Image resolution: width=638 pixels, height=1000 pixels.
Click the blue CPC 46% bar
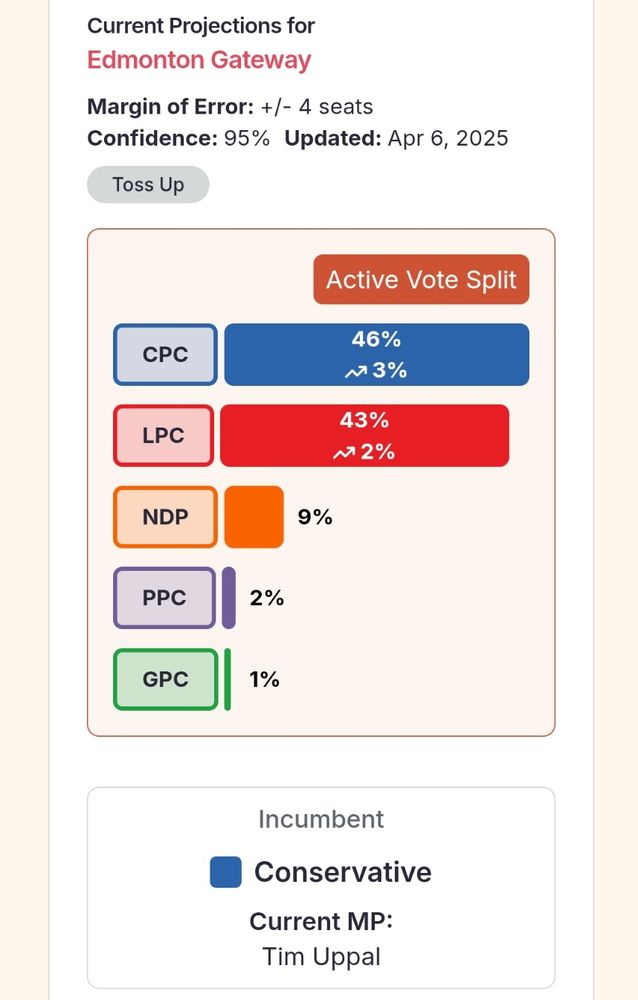click(376, 355)
